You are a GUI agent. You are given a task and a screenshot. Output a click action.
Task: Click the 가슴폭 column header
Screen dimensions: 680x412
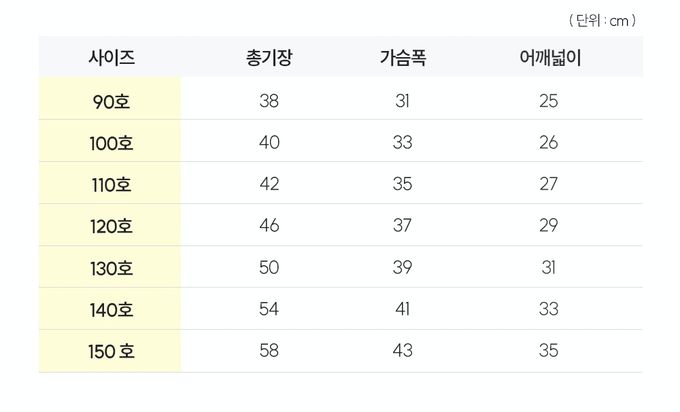pos(403,58)
